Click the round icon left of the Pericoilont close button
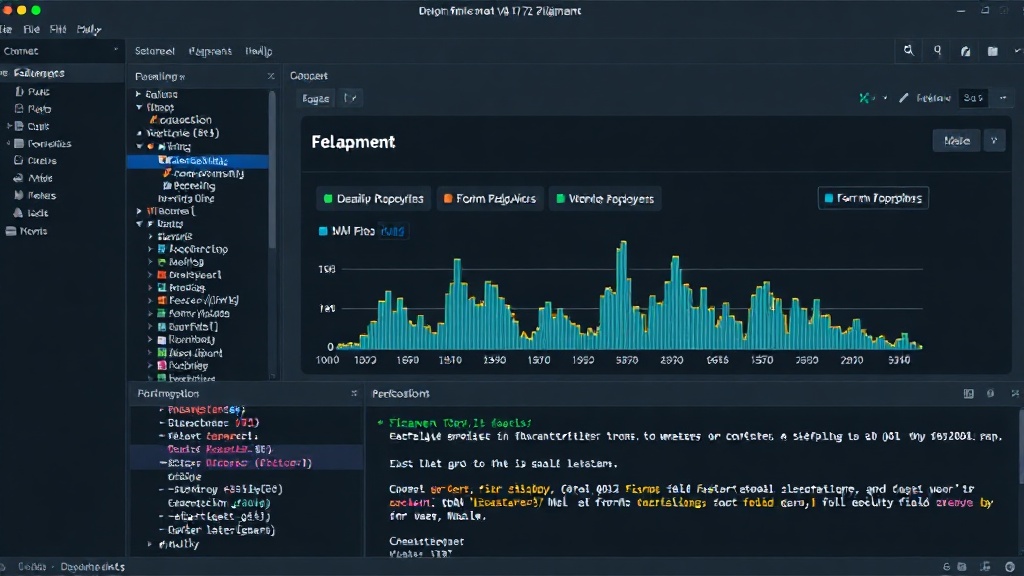 (x=991, y=393)
